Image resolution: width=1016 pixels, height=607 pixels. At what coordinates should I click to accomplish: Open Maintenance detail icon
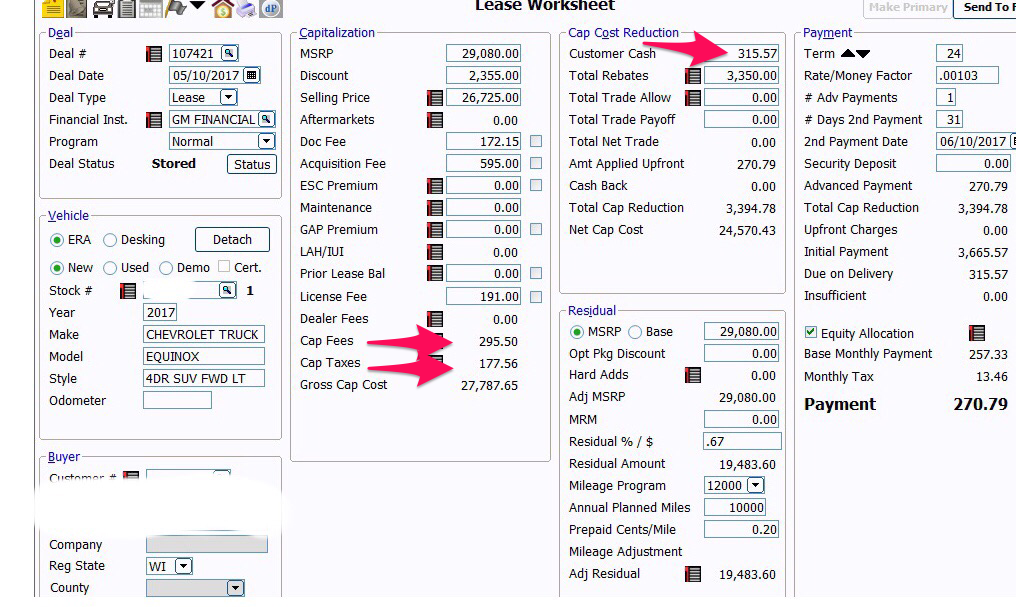coord(435,208)
